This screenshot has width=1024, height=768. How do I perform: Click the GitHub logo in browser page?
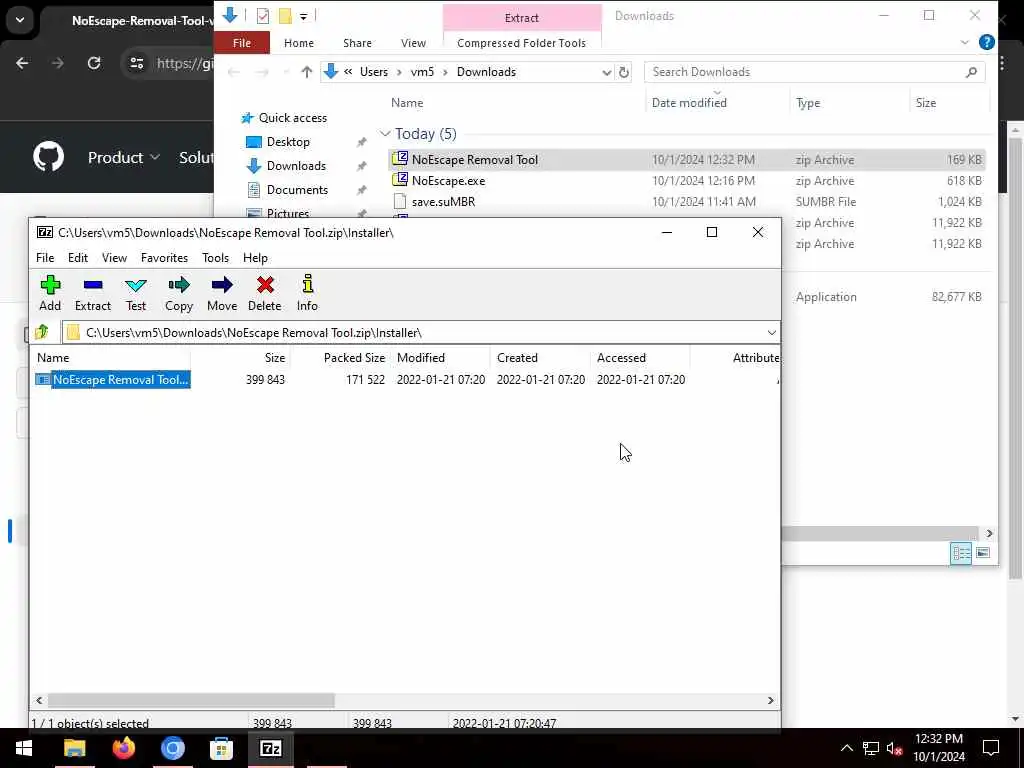tap(48, 157)
